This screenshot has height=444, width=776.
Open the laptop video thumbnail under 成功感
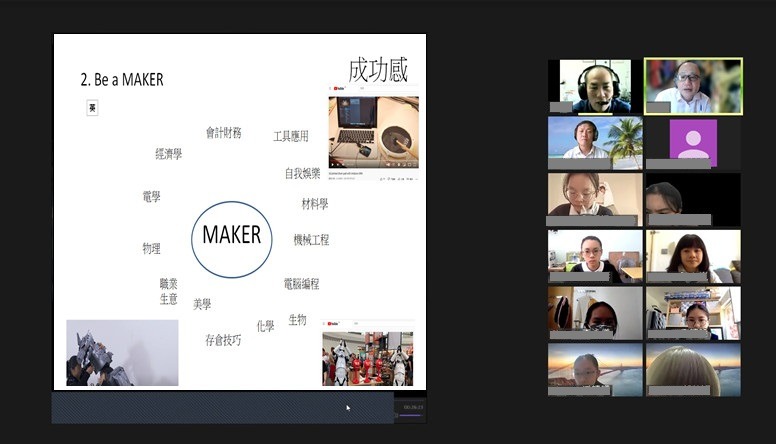(373, 132)
